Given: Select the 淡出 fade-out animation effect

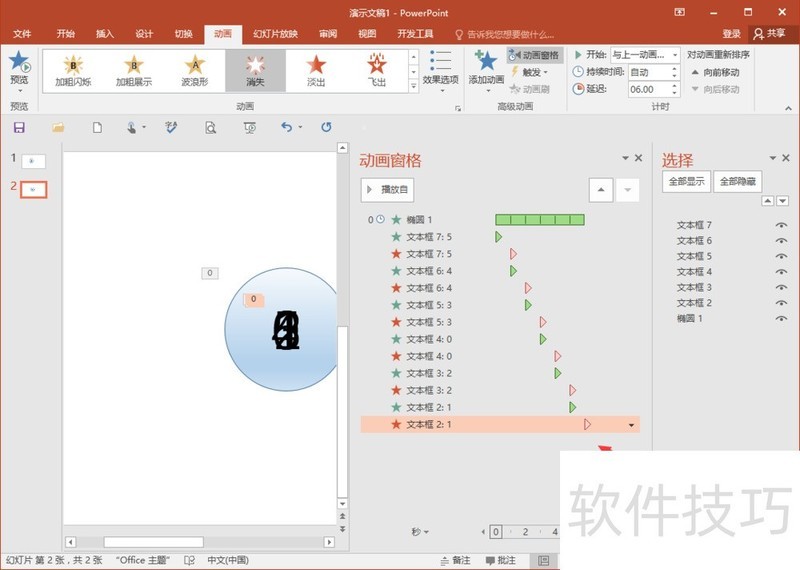Looking at the screenshot, I should (316, 70).
